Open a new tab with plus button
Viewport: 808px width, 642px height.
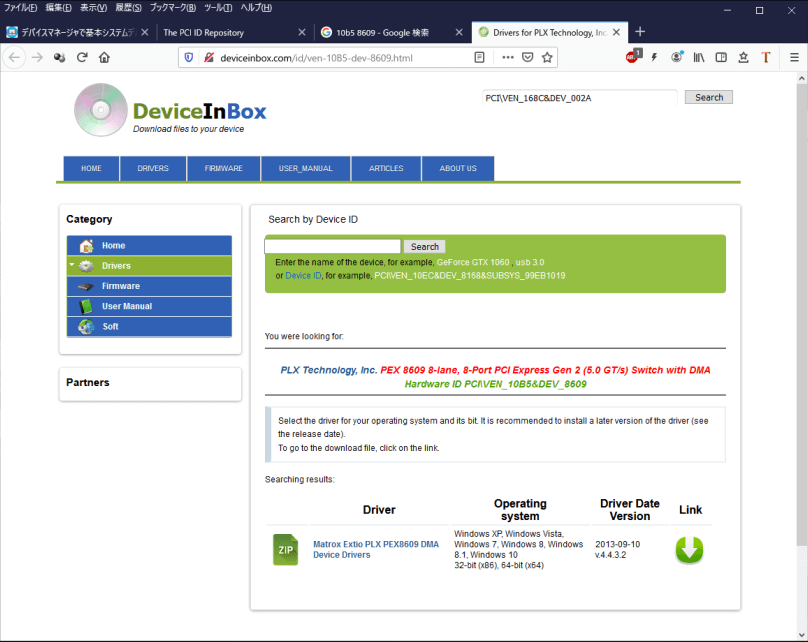coord(640,32)
